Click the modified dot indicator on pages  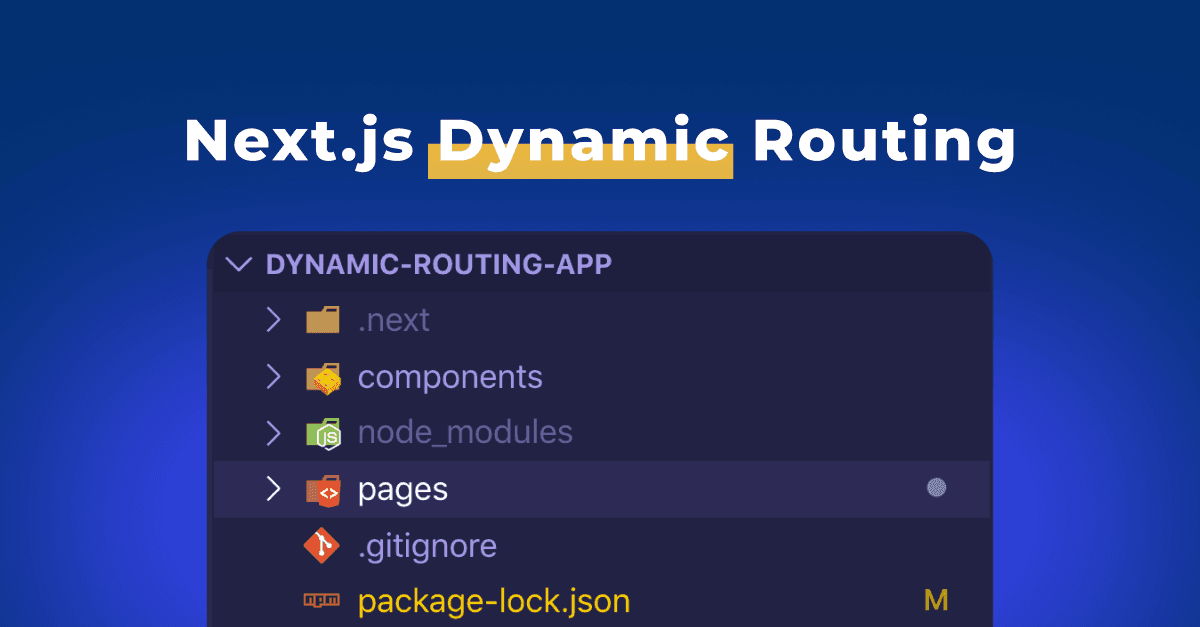(936, 488)
